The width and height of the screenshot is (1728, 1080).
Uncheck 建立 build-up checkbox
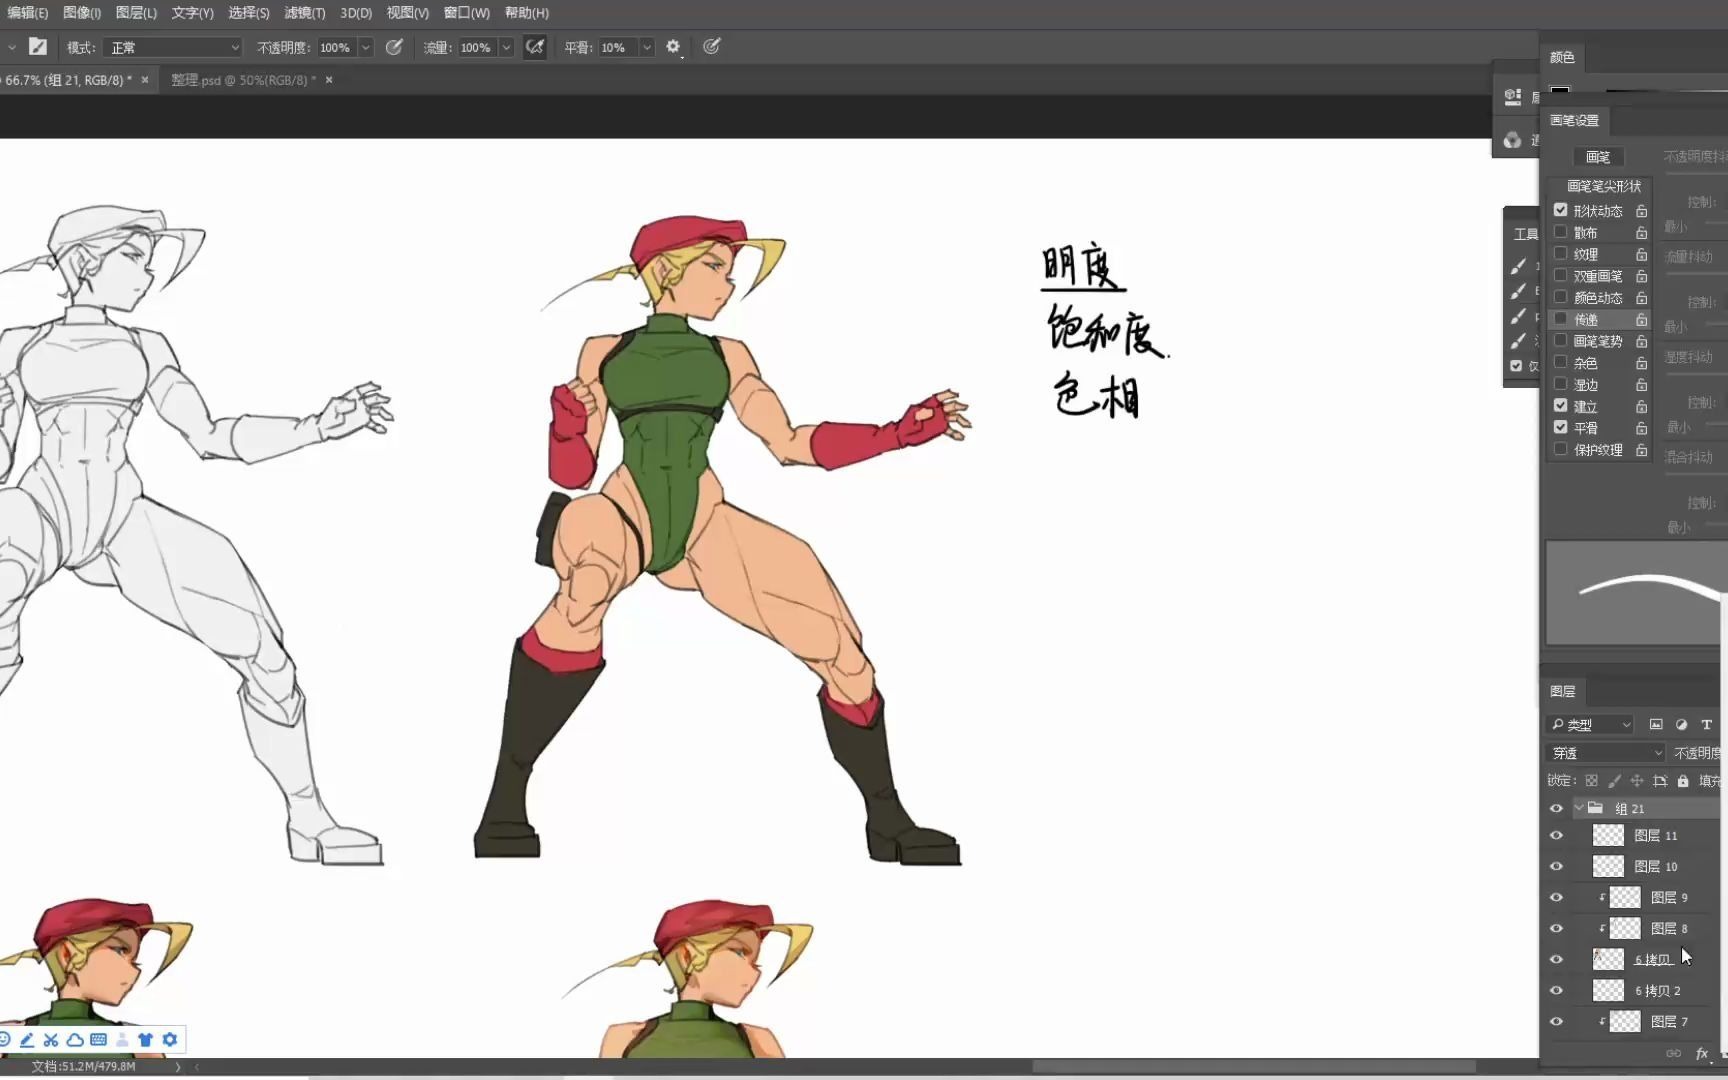[1560, 405]
